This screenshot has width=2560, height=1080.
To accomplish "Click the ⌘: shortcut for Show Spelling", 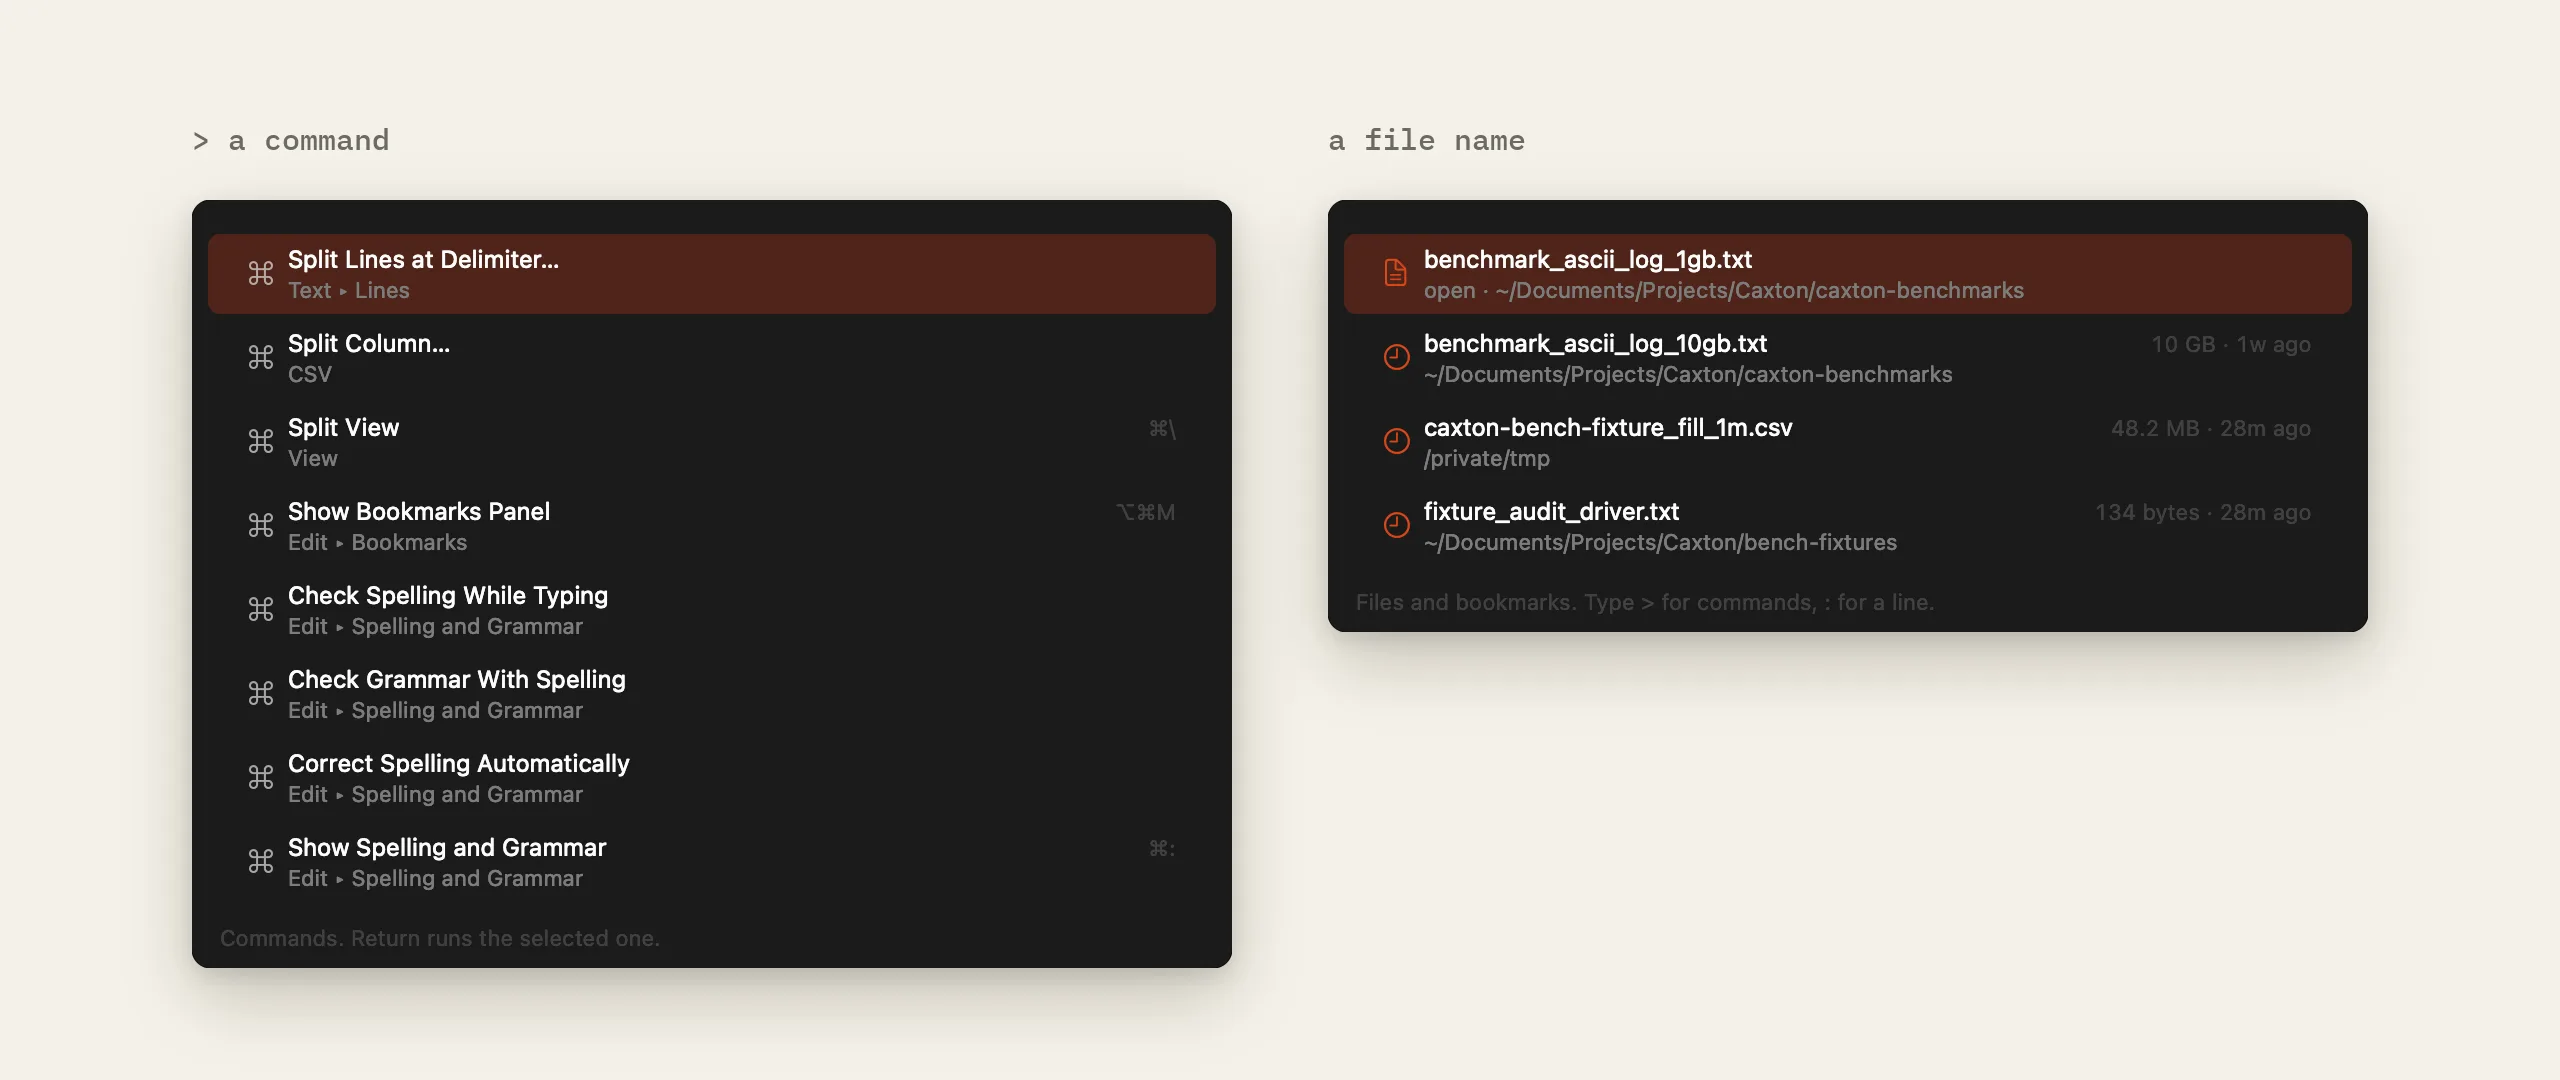I will click(1162, 848).
